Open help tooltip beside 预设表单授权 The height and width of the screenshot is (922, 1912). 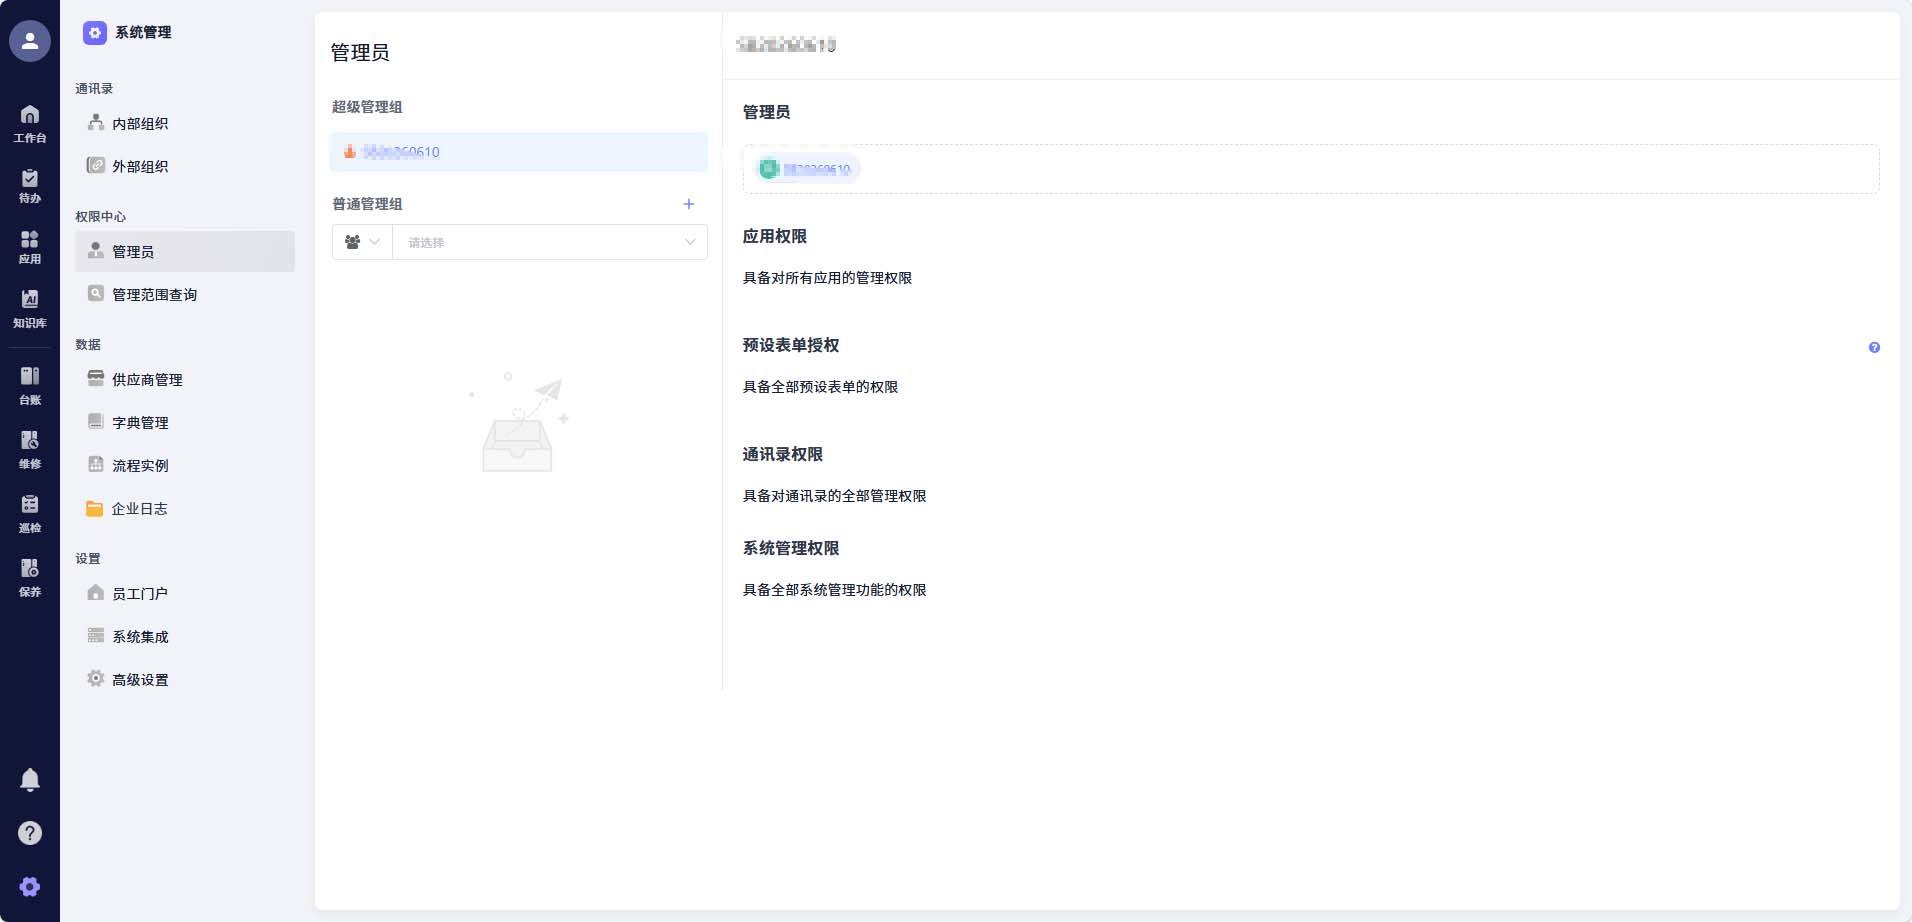point(1874,348)
